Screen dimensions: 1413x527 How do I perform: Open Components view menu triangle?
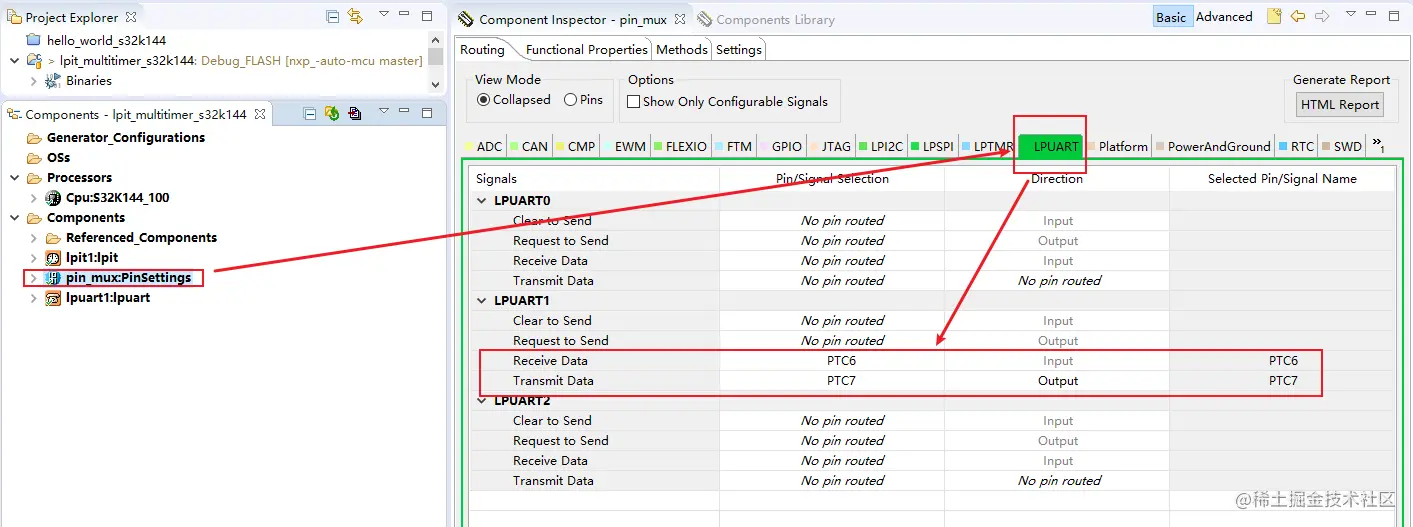click(384, 112)
